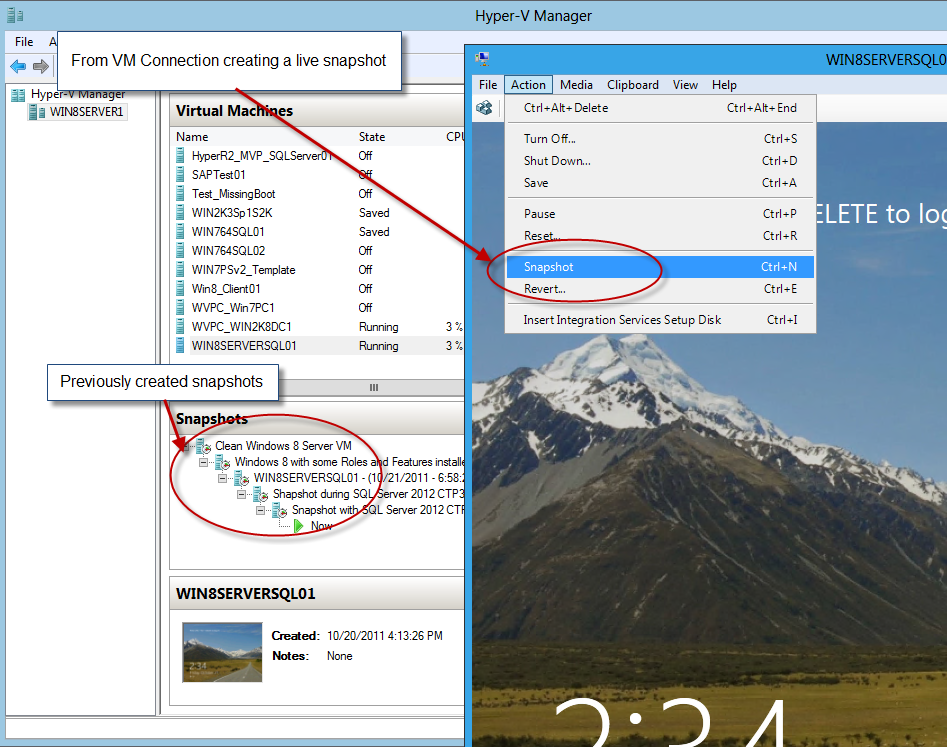Click the WIN8SERVERSQL01 preview thumbnail
The height and width of the screenshot is (747, 947).
click(x=222, y=652)
